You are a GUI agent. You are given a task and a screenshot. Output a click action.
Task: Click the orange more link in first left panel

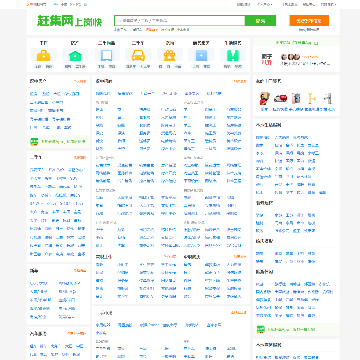point(80,81)
